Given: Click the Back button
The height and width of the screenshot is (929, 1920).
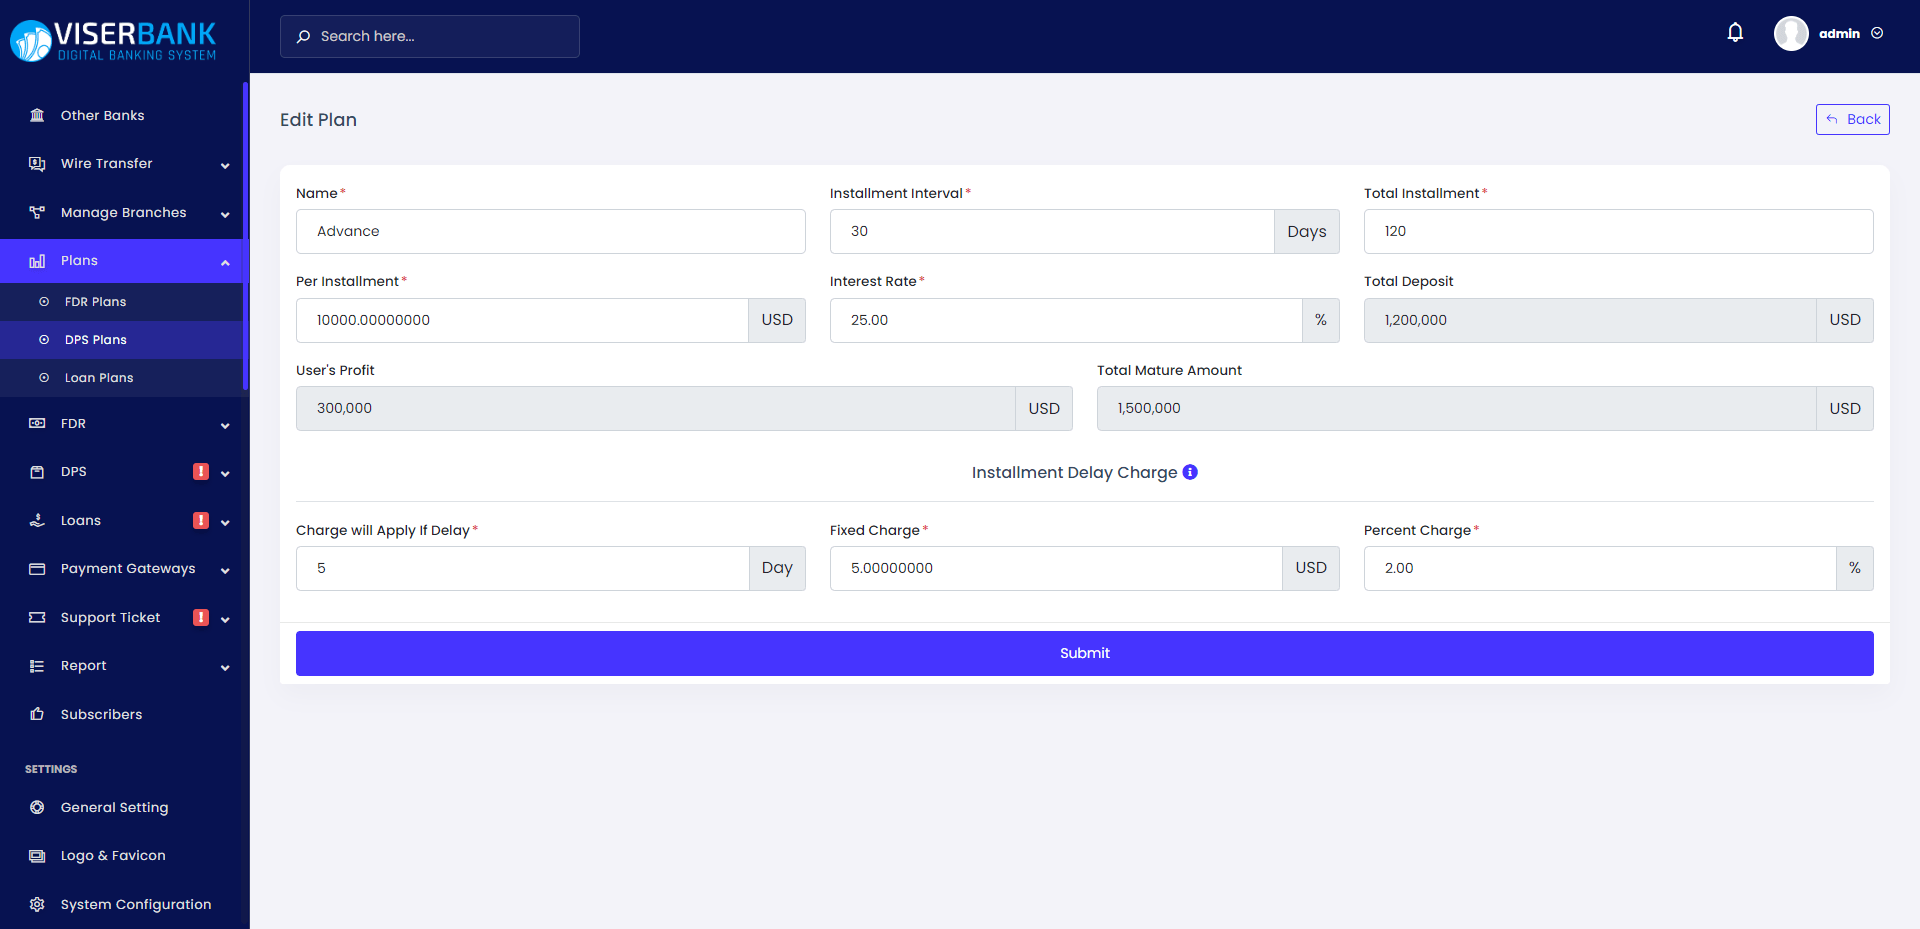Looking at the screenshot, I should (1852, 119).
